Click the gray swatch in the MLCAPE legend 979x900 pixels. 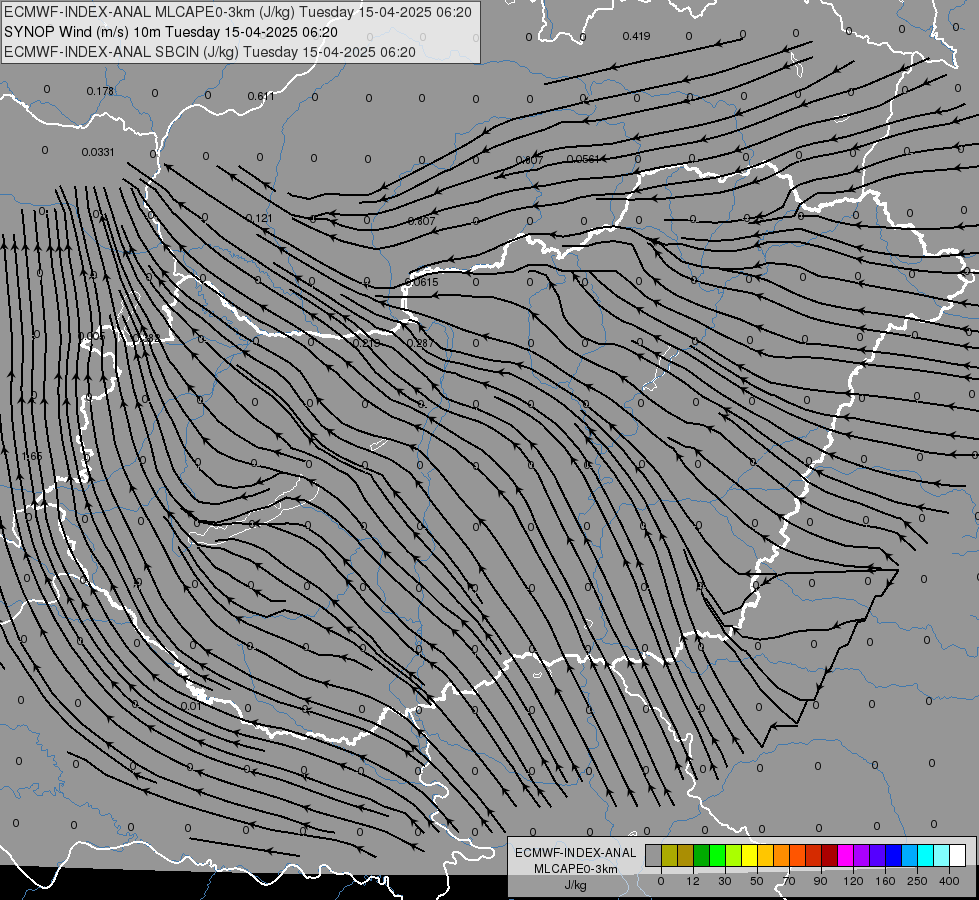(654, 856)
